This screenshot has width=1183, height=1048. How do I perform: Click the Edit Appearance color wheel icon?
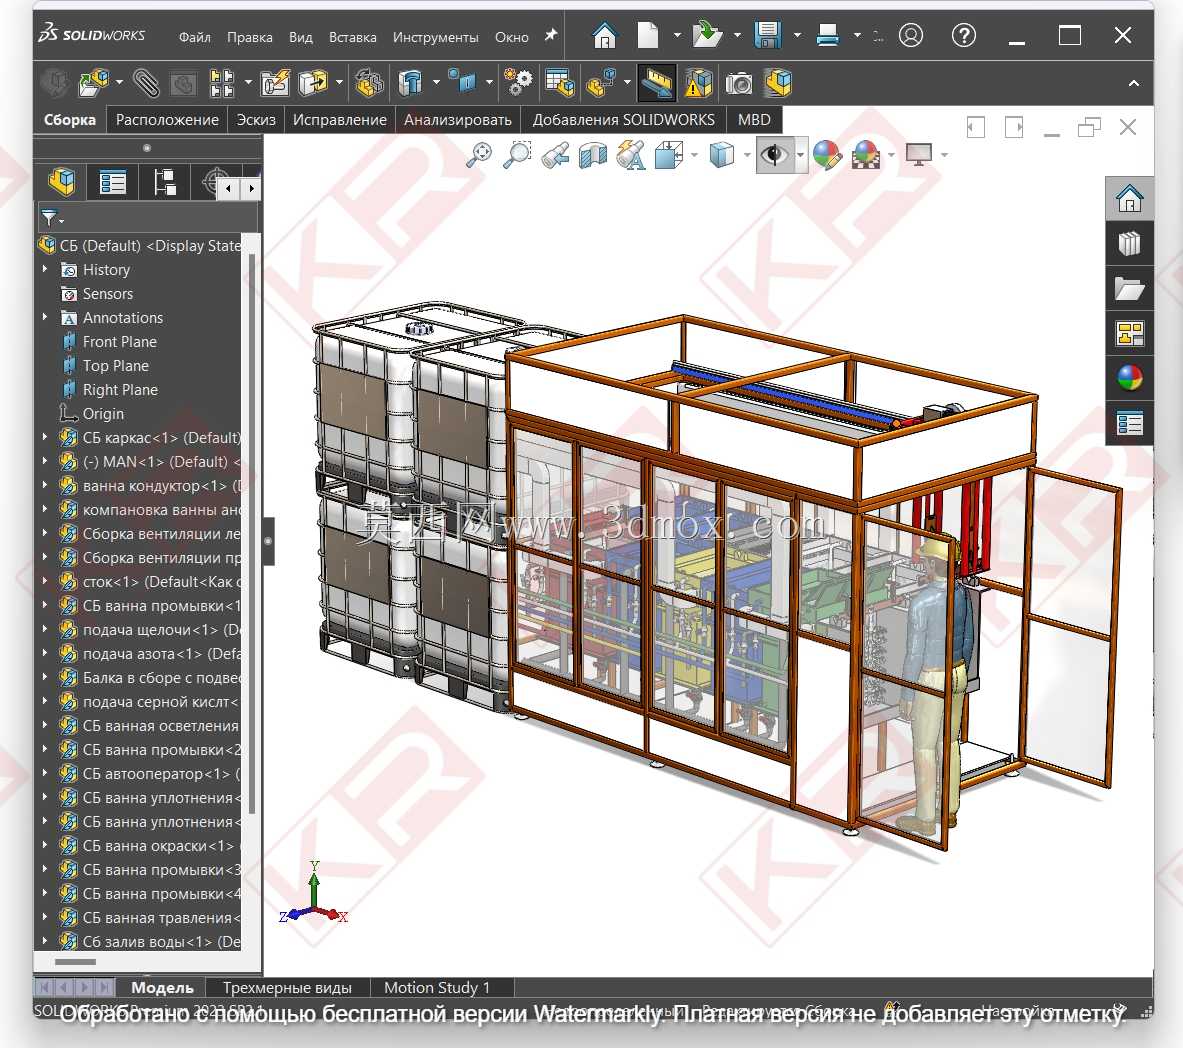(827, 155)
